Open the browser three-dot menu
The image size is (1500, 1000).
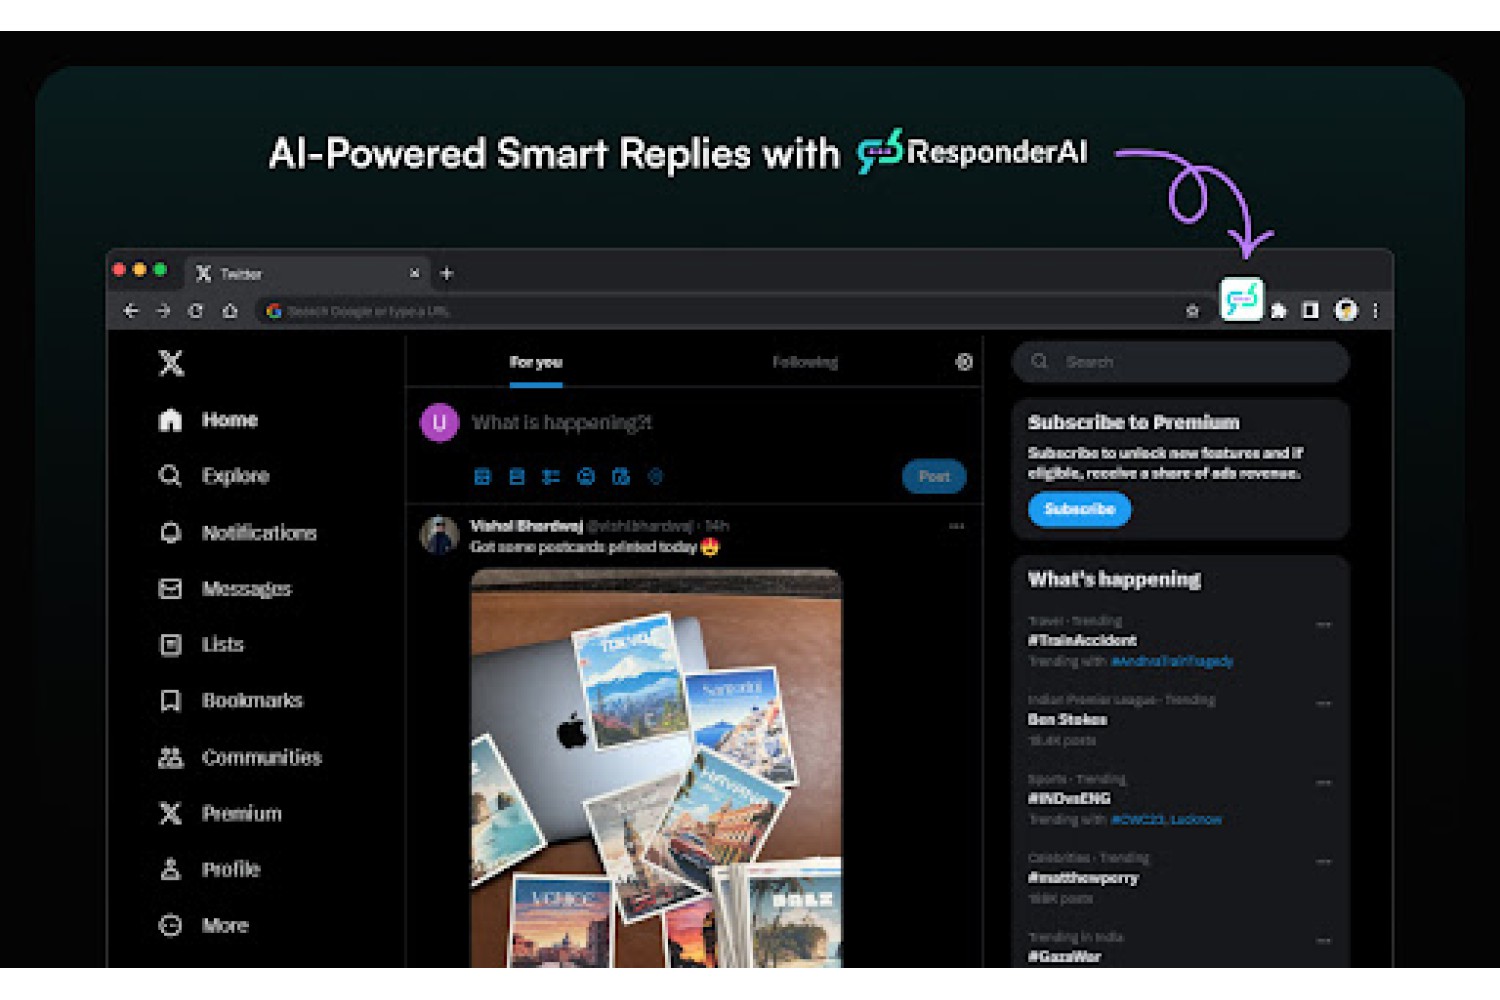click(x=1376, y=311)
